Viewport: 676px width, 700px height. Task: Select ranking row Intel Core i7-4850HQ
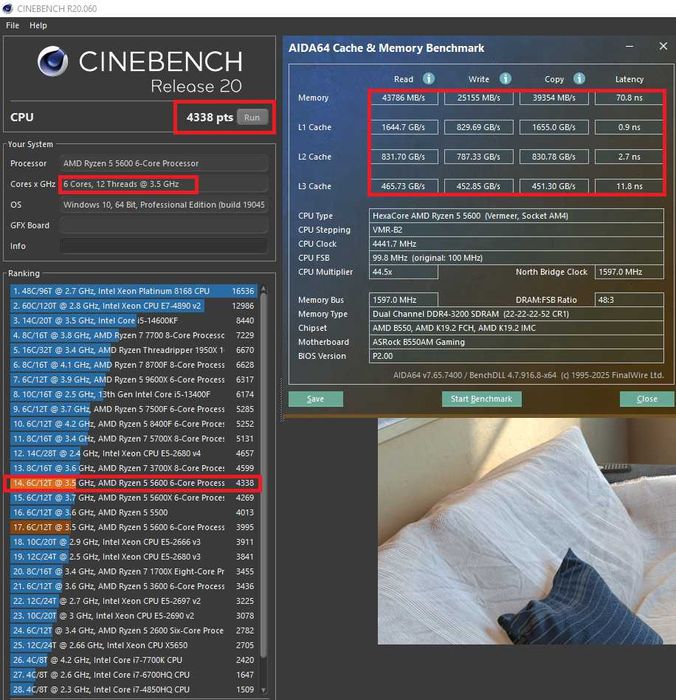pyautogui.click(x=133, y=689)
